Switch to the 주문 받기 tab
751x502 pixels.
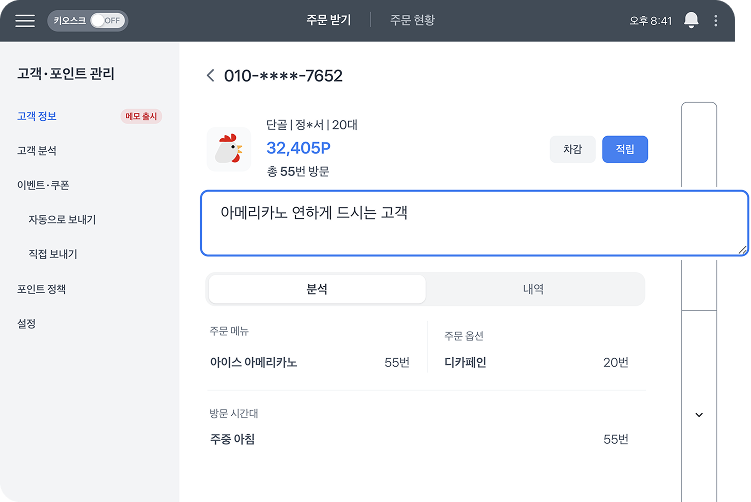tap(328, 20)
